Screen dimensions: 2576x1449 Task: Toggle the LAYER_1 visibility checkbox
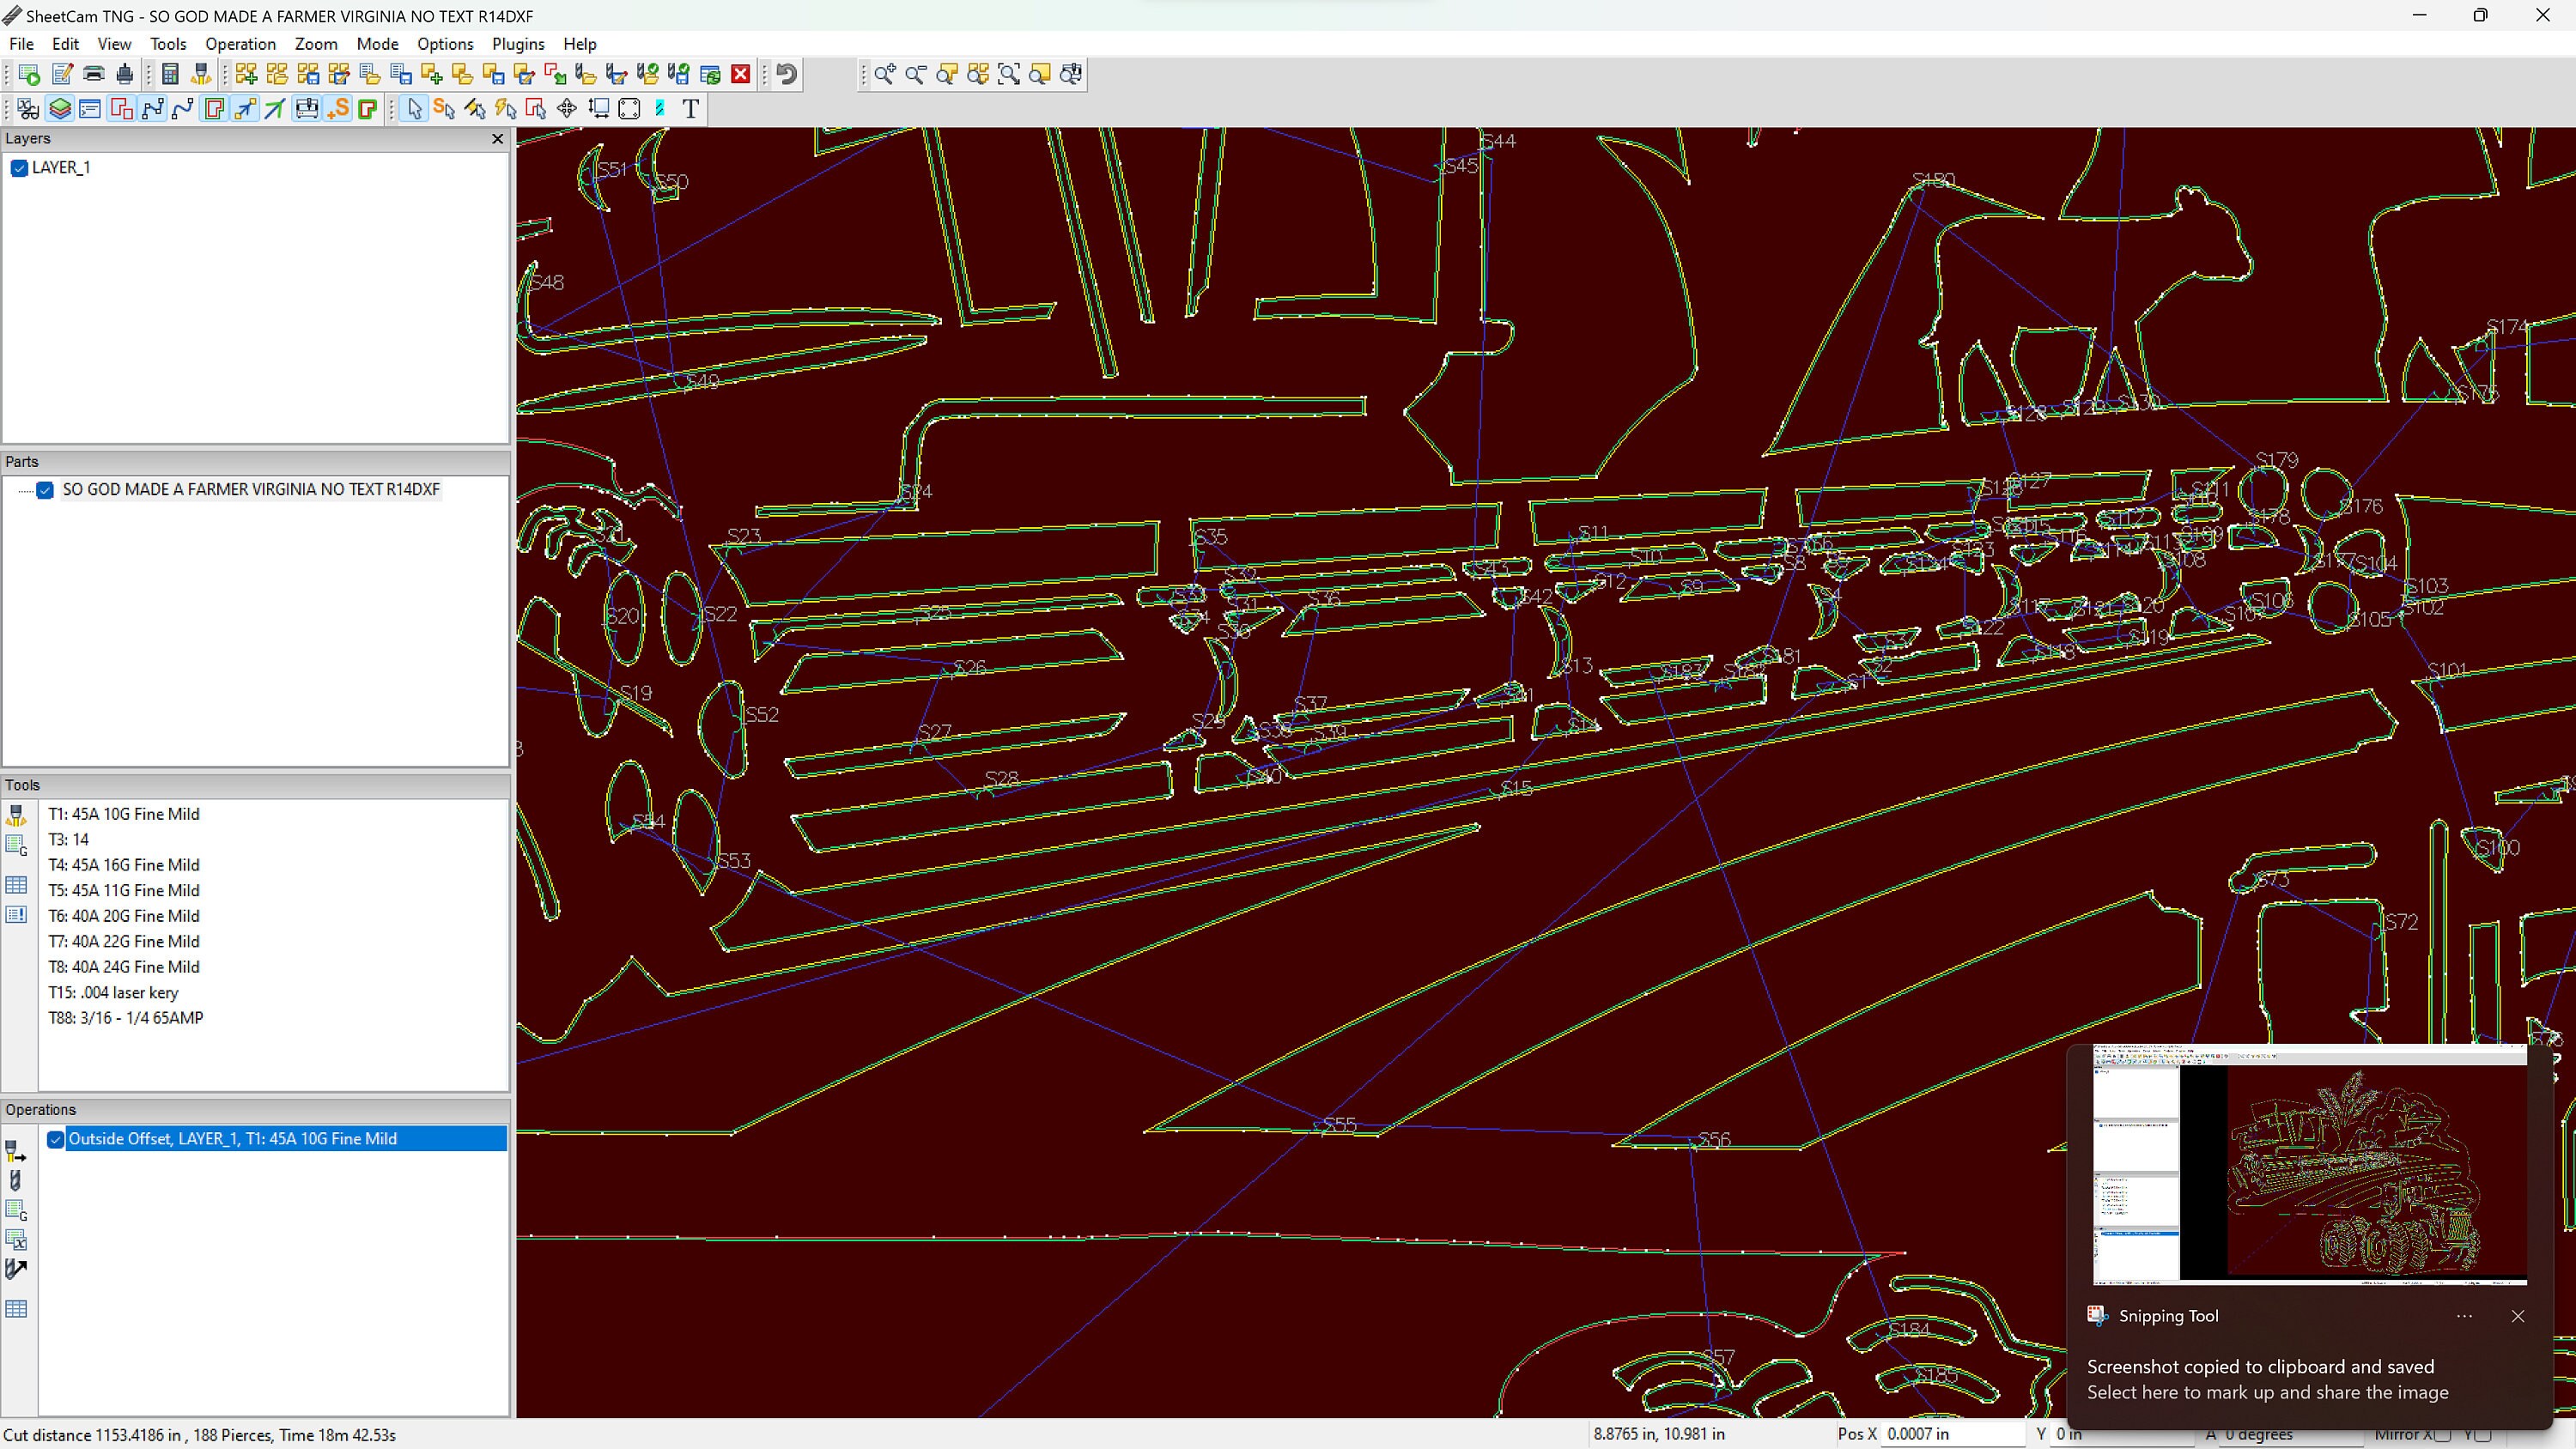pos(18,168)
